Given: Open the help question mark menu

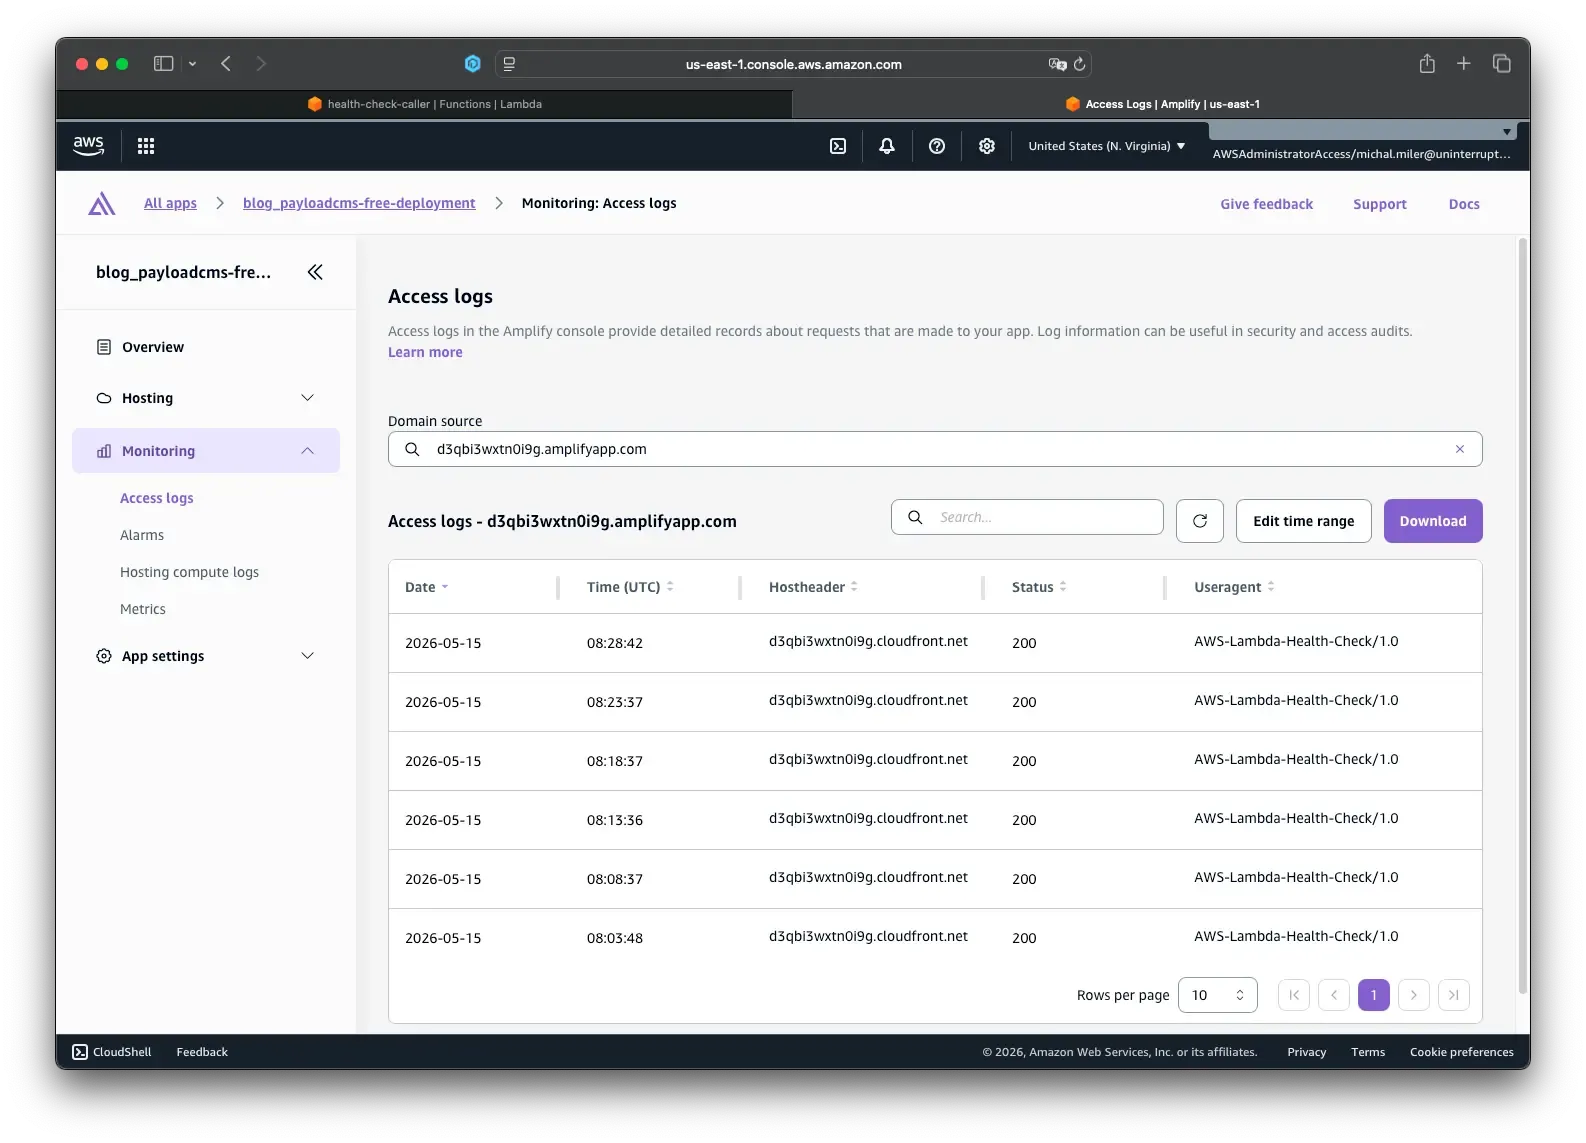Looking at the screenshot, I should tap(937, 146).
